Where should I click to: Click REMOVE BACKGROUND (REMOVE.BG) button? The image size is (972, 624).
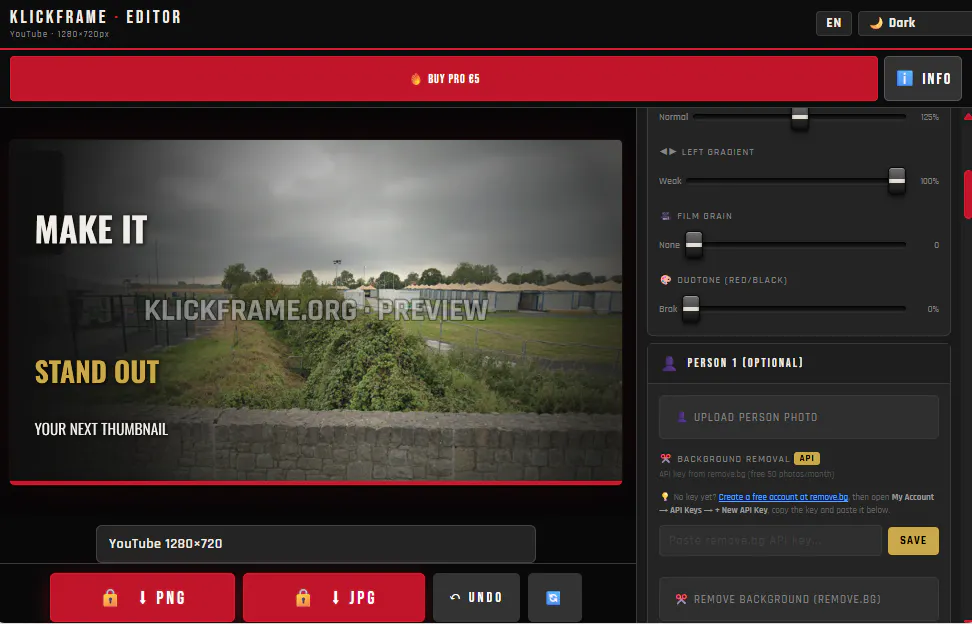coord(798,599)
